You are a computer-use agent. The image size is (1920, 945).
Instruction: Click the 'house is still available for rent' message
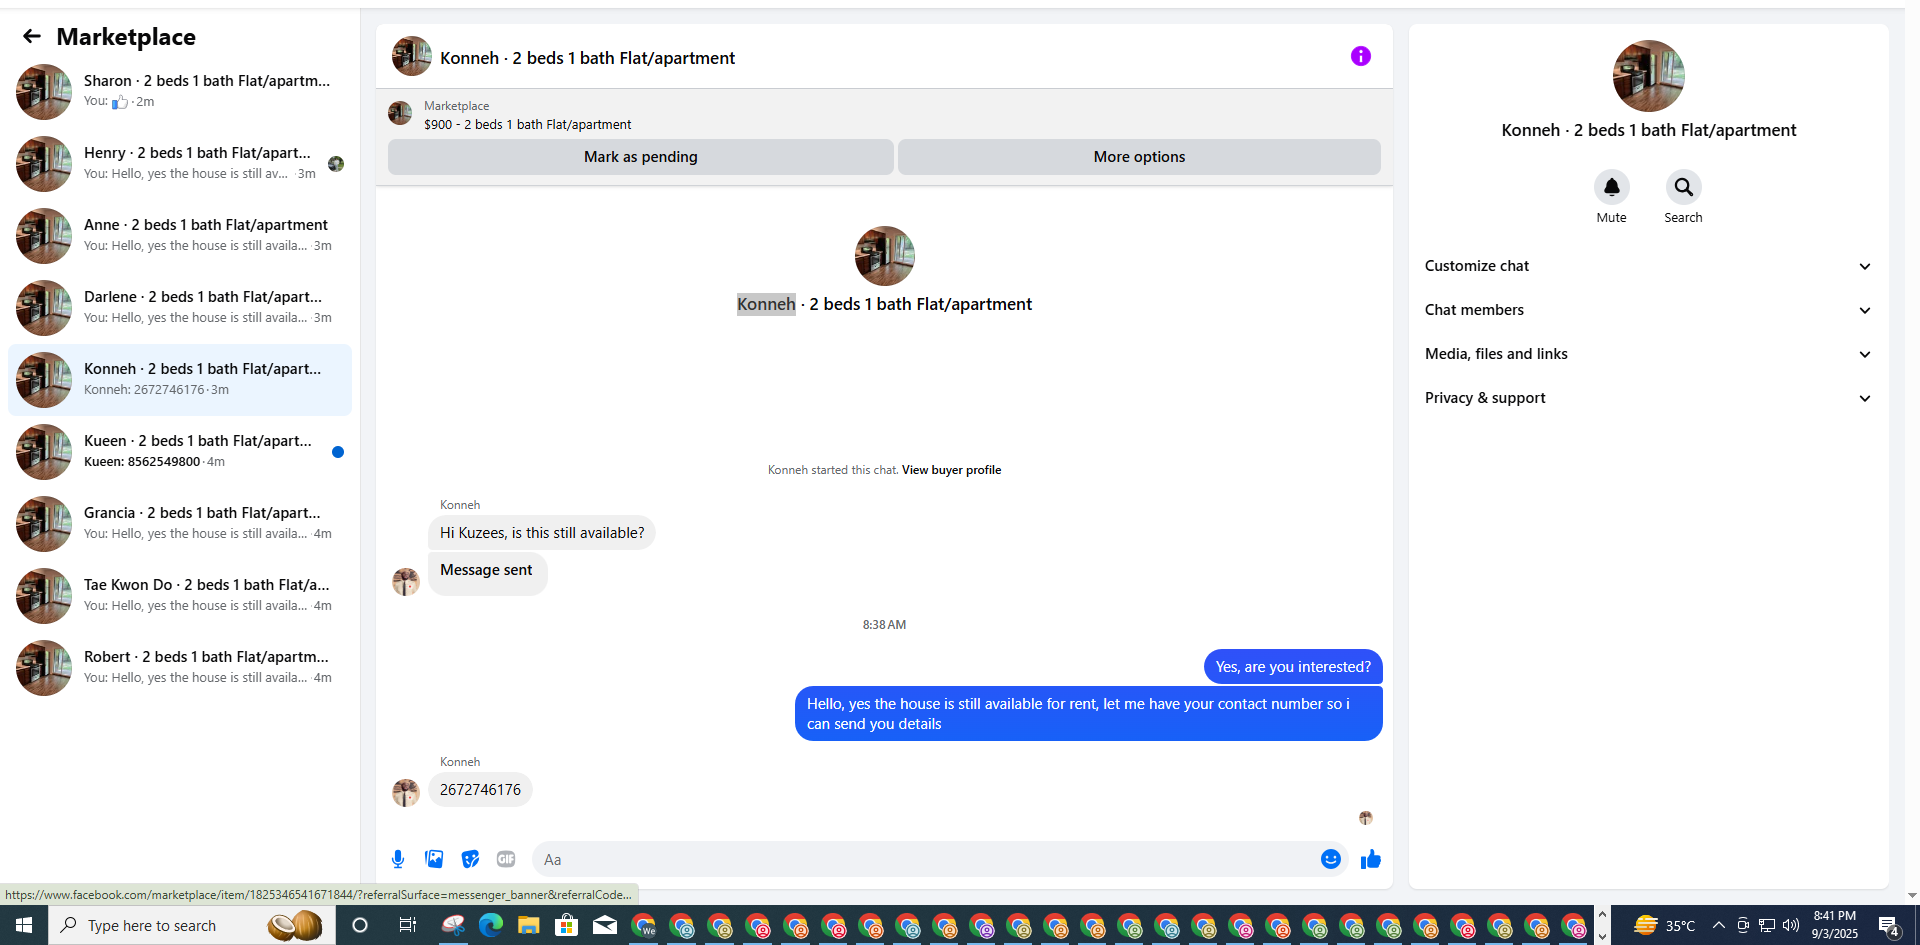(x=1088, y=714)
